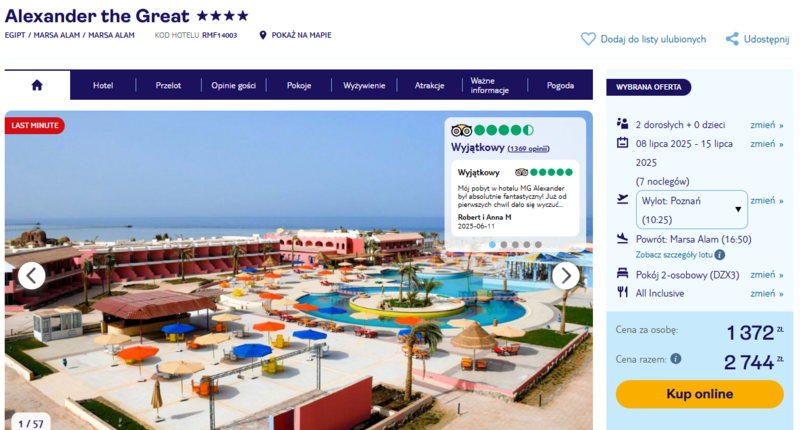Open the 1369 opinii link
800x430 pixels.
(528, 149)
